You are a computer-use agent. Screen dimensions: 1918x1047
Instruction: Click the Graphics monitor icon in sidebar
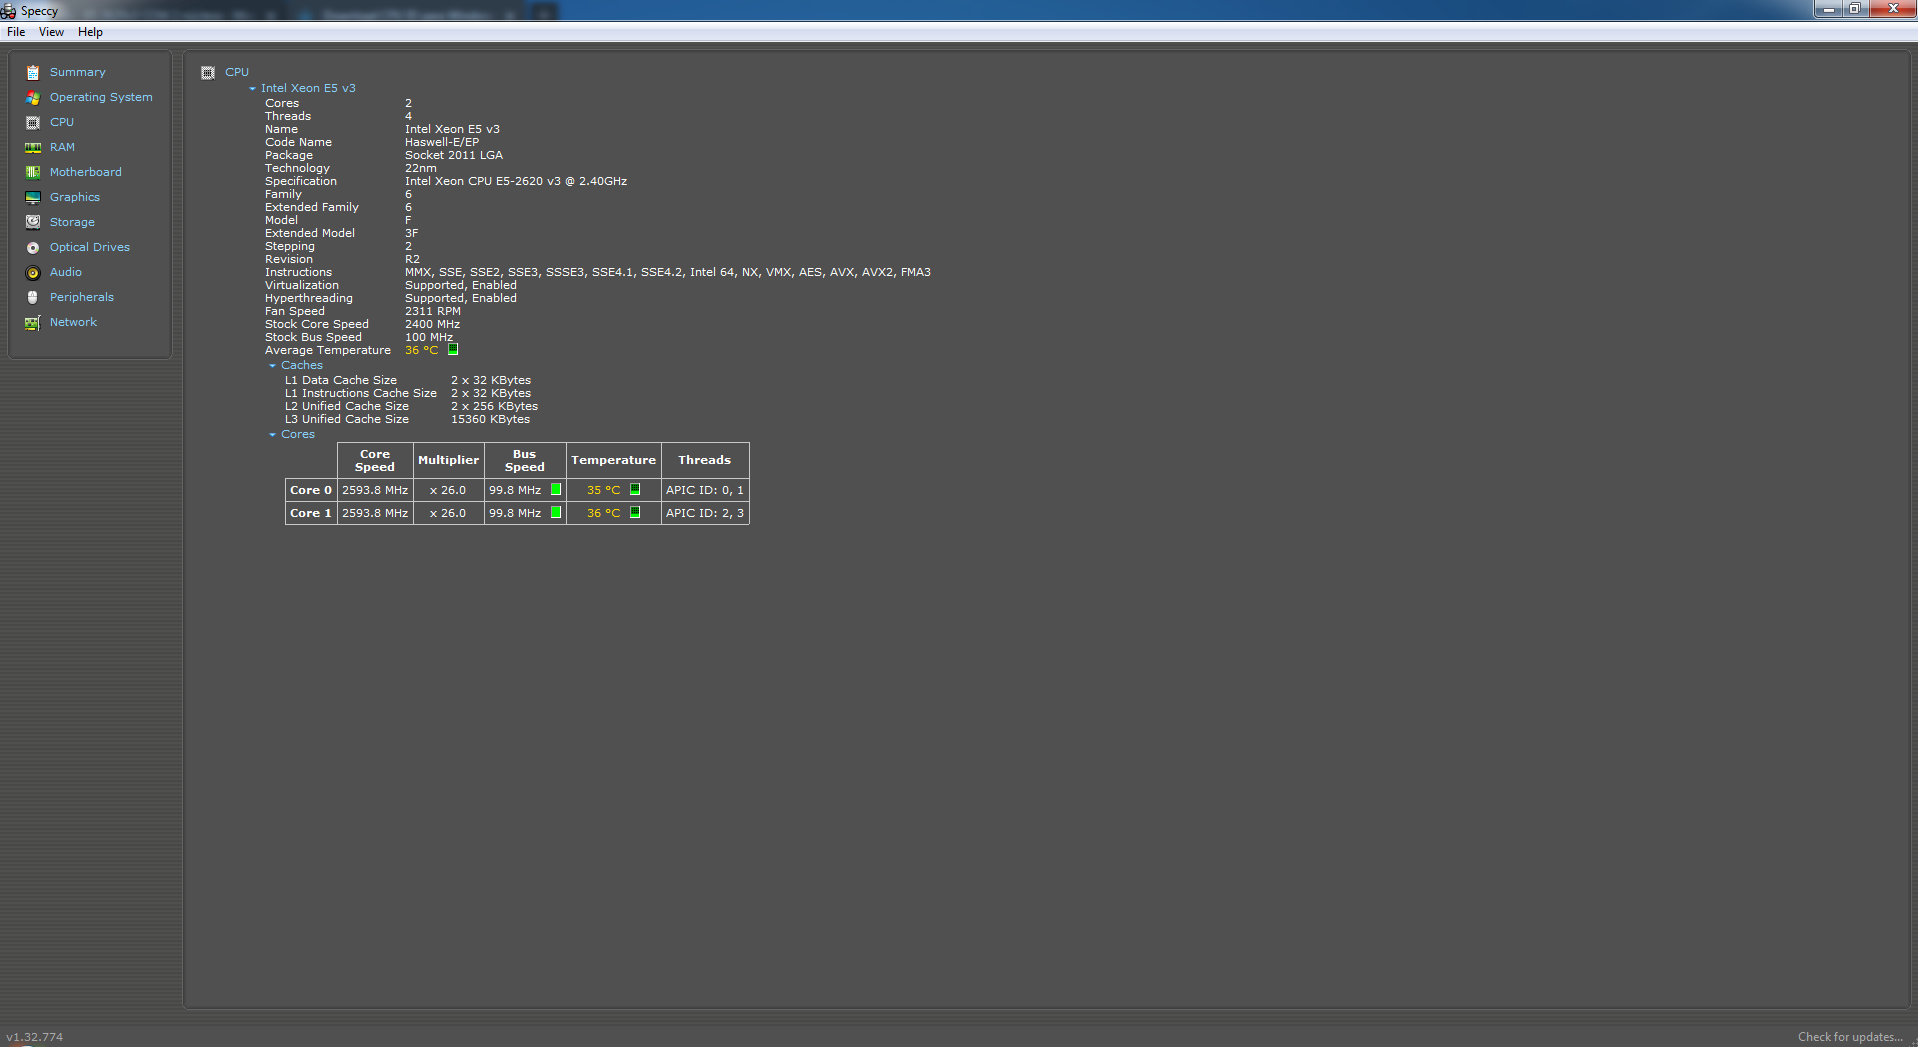33,197
